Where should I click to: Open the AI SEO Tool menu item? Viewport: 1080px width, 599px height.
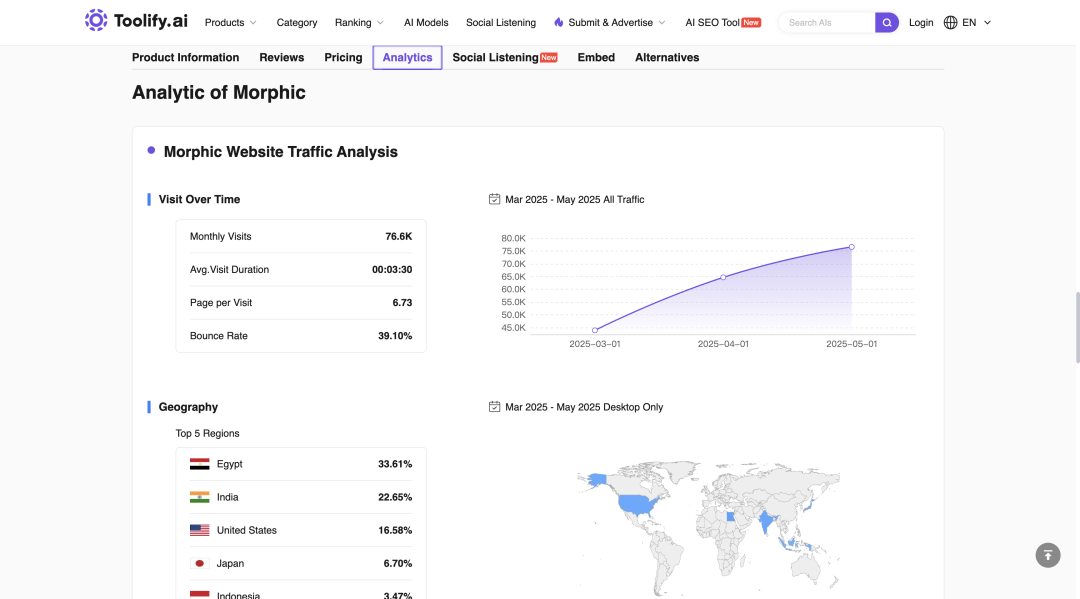pos(712,23)
